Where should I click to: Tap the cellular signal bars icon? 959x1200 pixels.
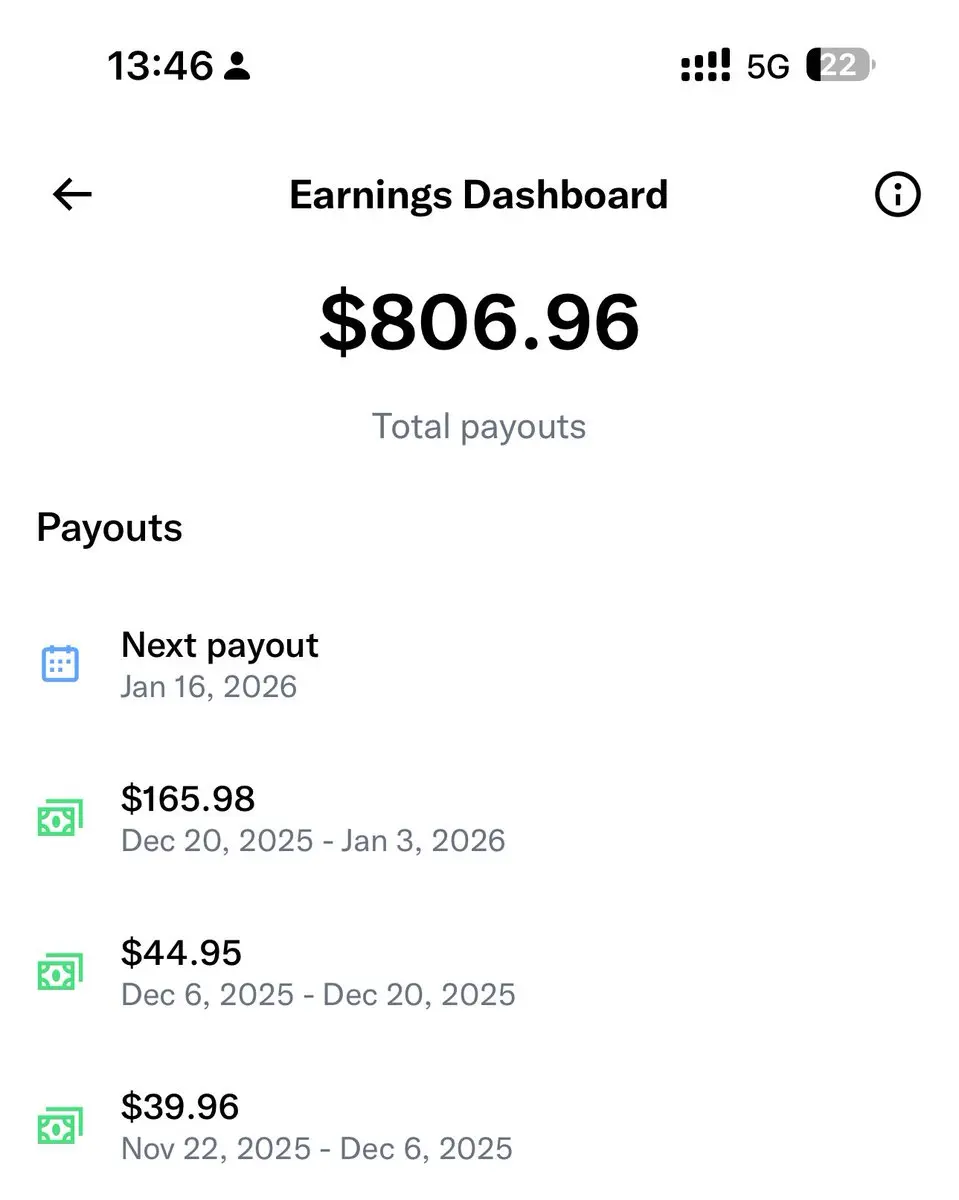(x=705, y=67)
